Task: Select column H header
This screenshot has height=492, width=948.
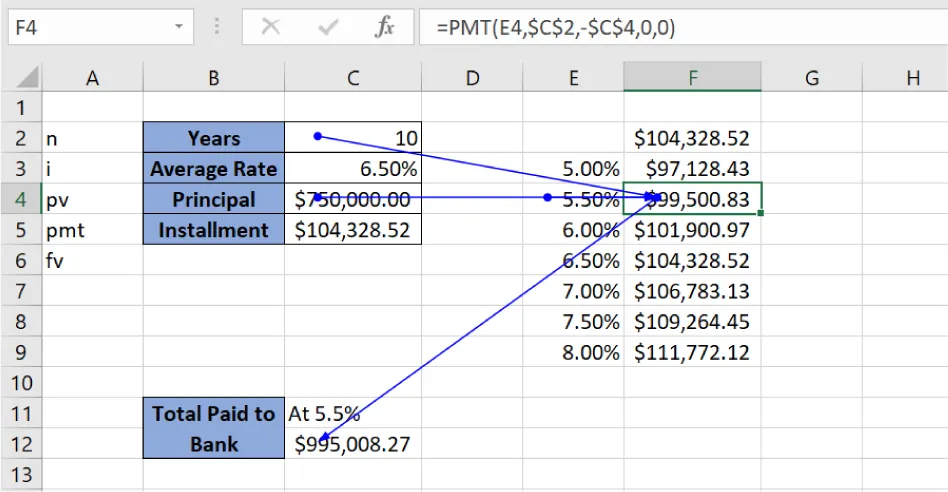Action: (911, 77)
